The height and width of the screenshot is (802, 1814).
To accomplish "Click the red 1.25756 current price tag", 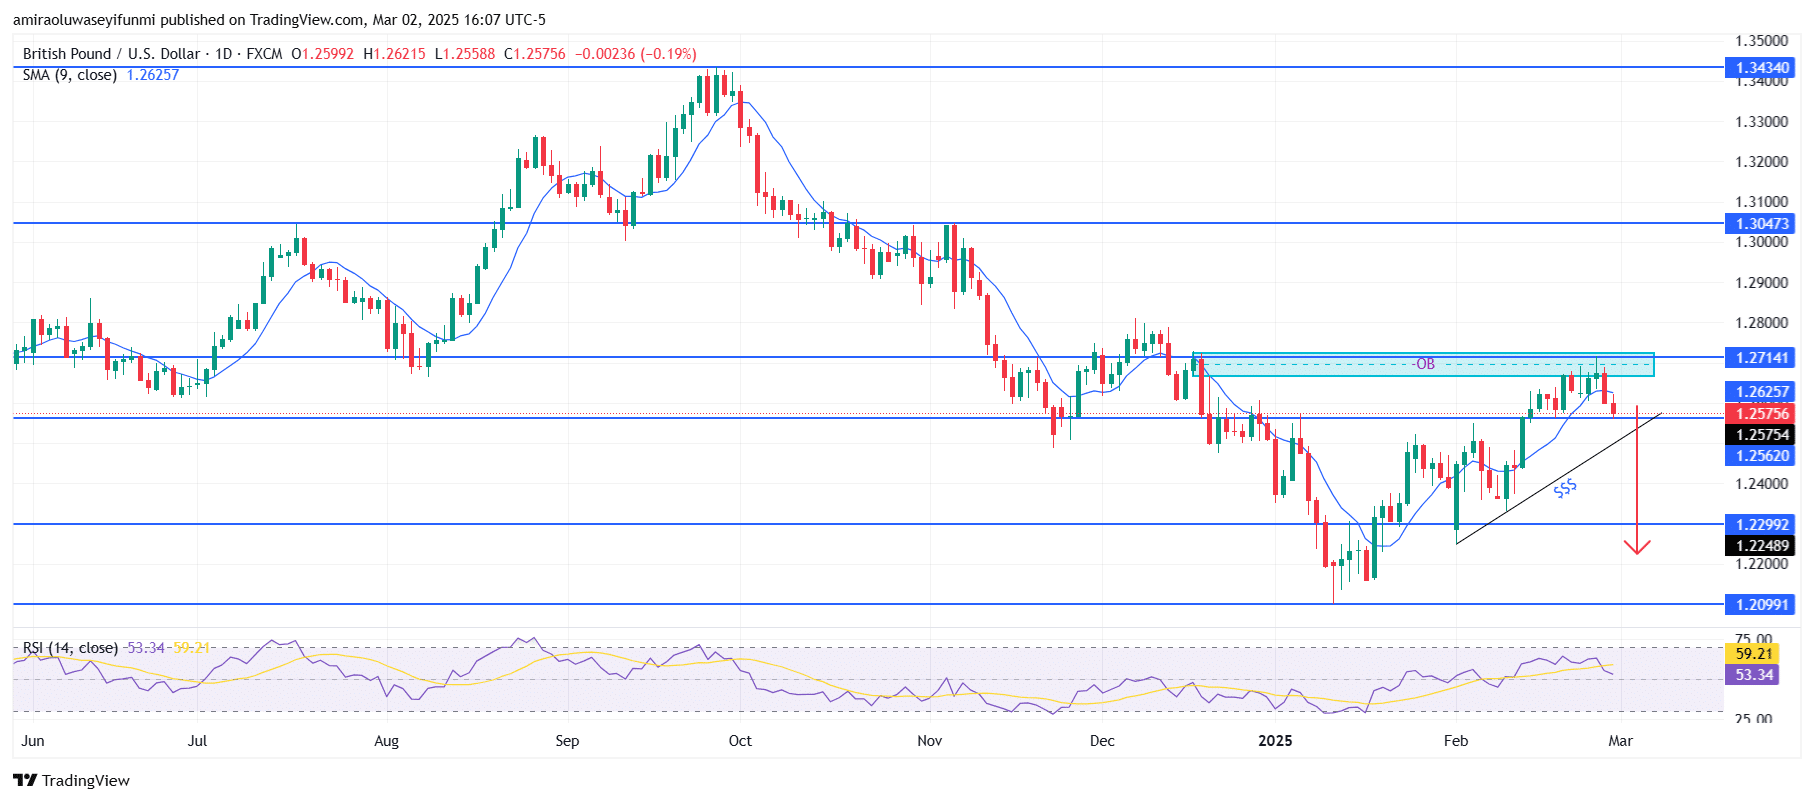I will [x=1761, y=413].
